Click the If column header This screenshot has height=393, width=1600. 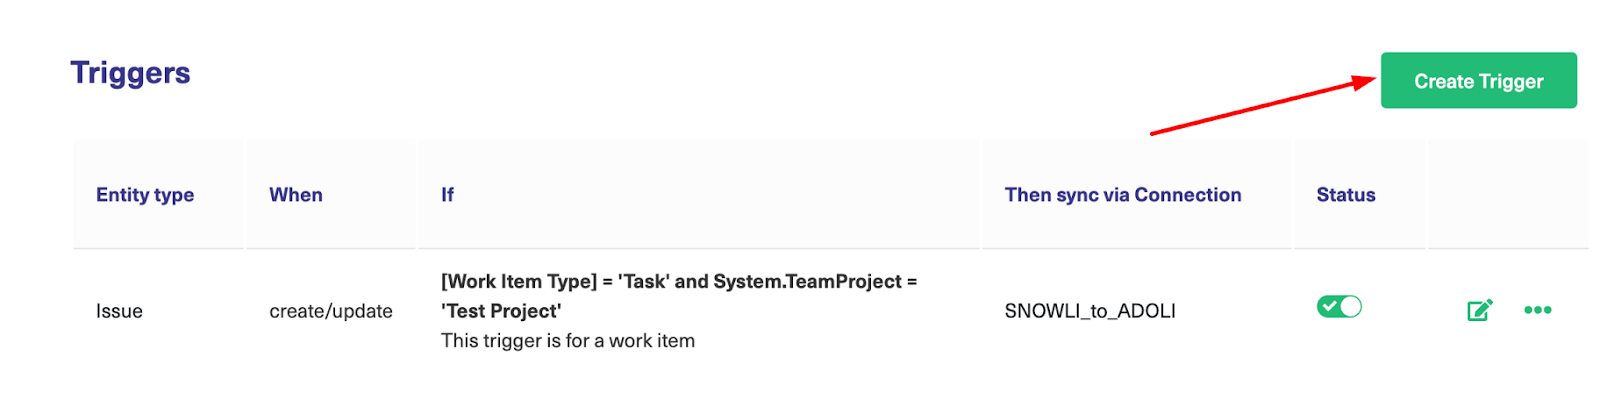[x=447, y=195]
